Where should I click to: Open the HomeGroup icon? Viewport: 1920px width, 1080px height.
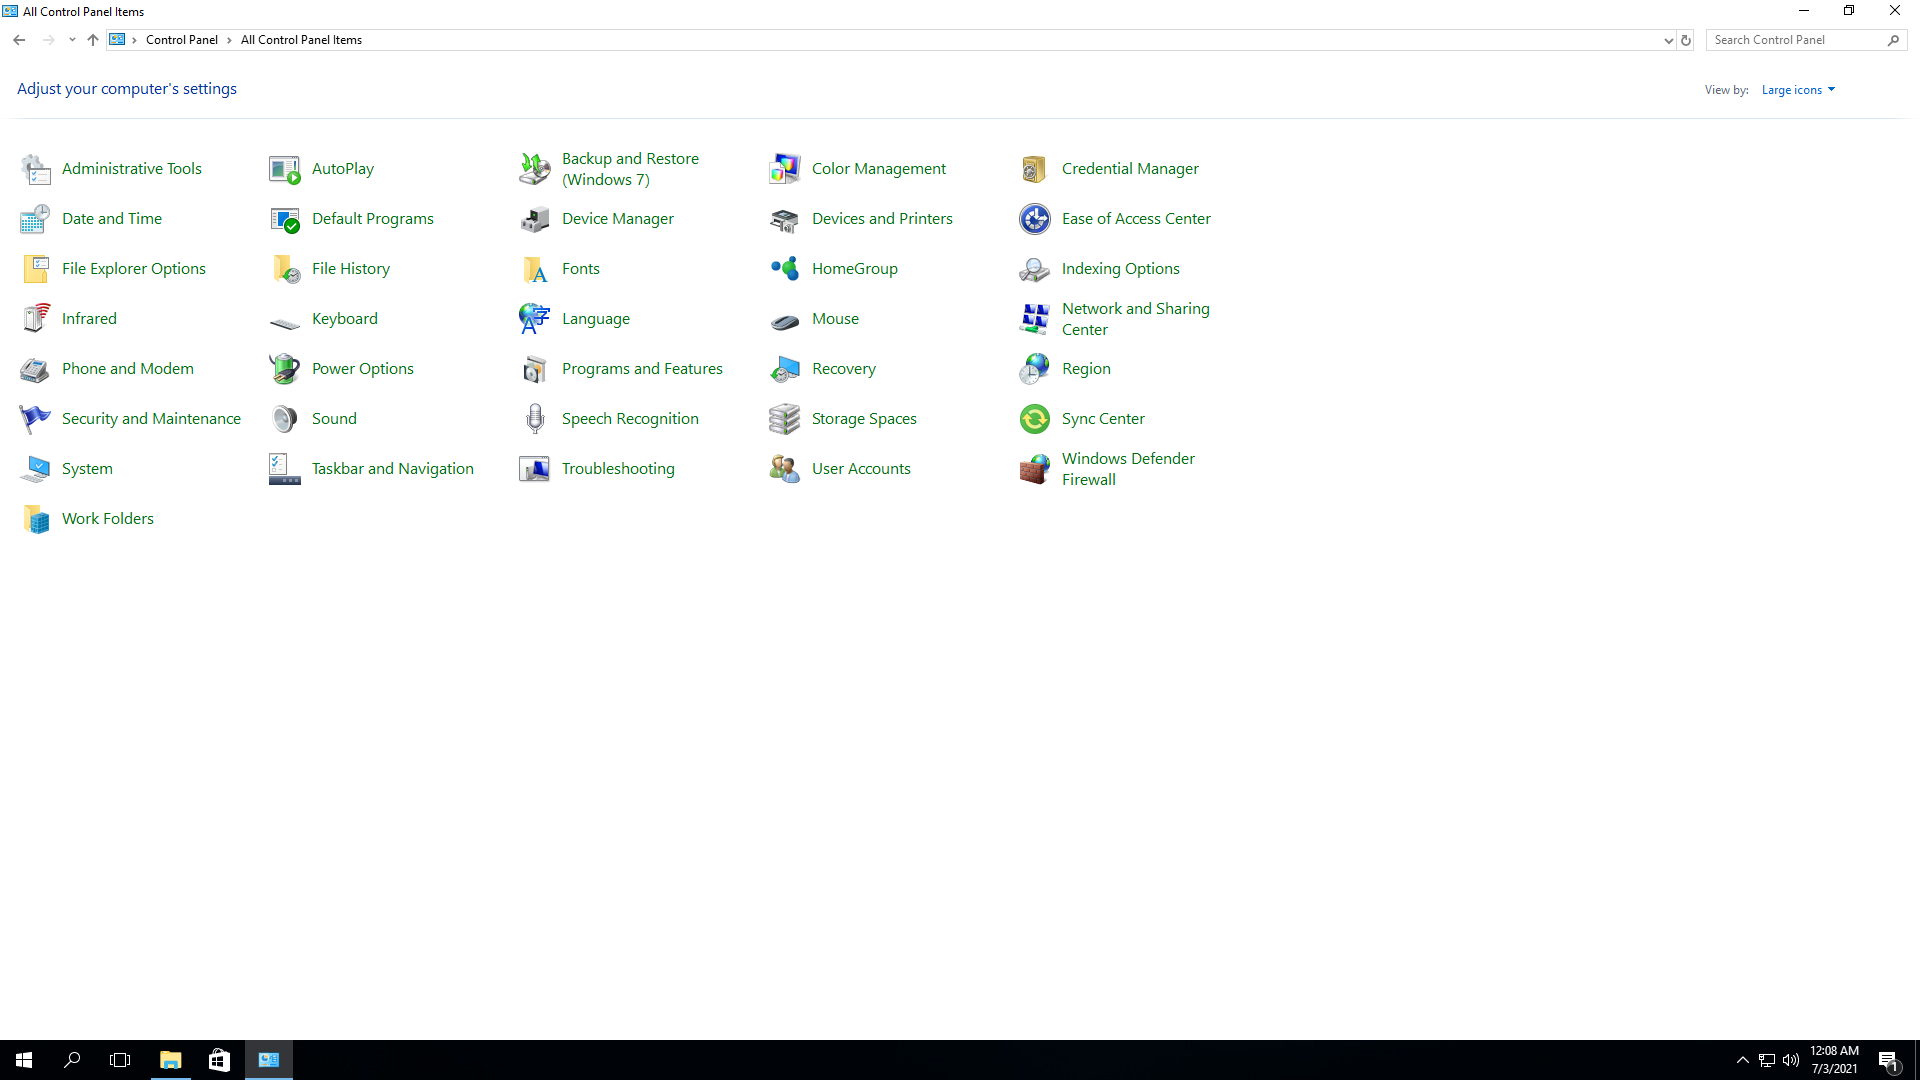[x=784, y=269]
